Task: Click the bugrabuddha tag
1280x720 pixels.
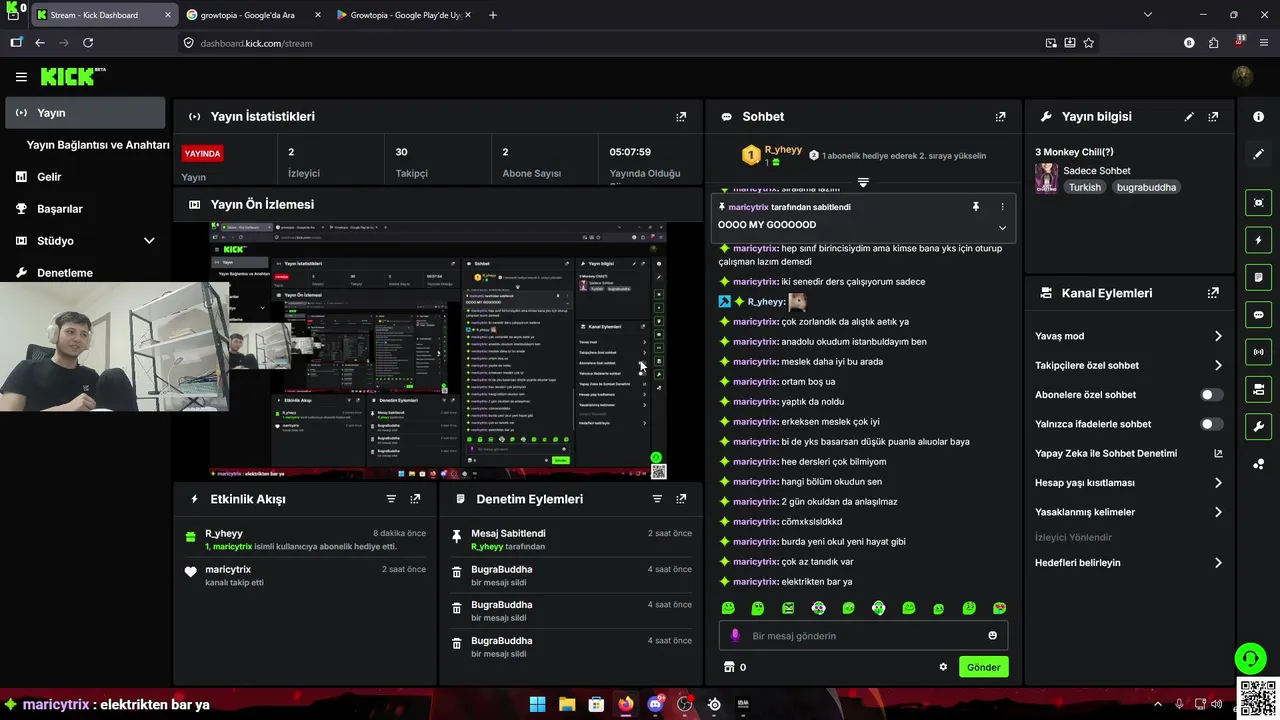Action: coord(1147,187)
